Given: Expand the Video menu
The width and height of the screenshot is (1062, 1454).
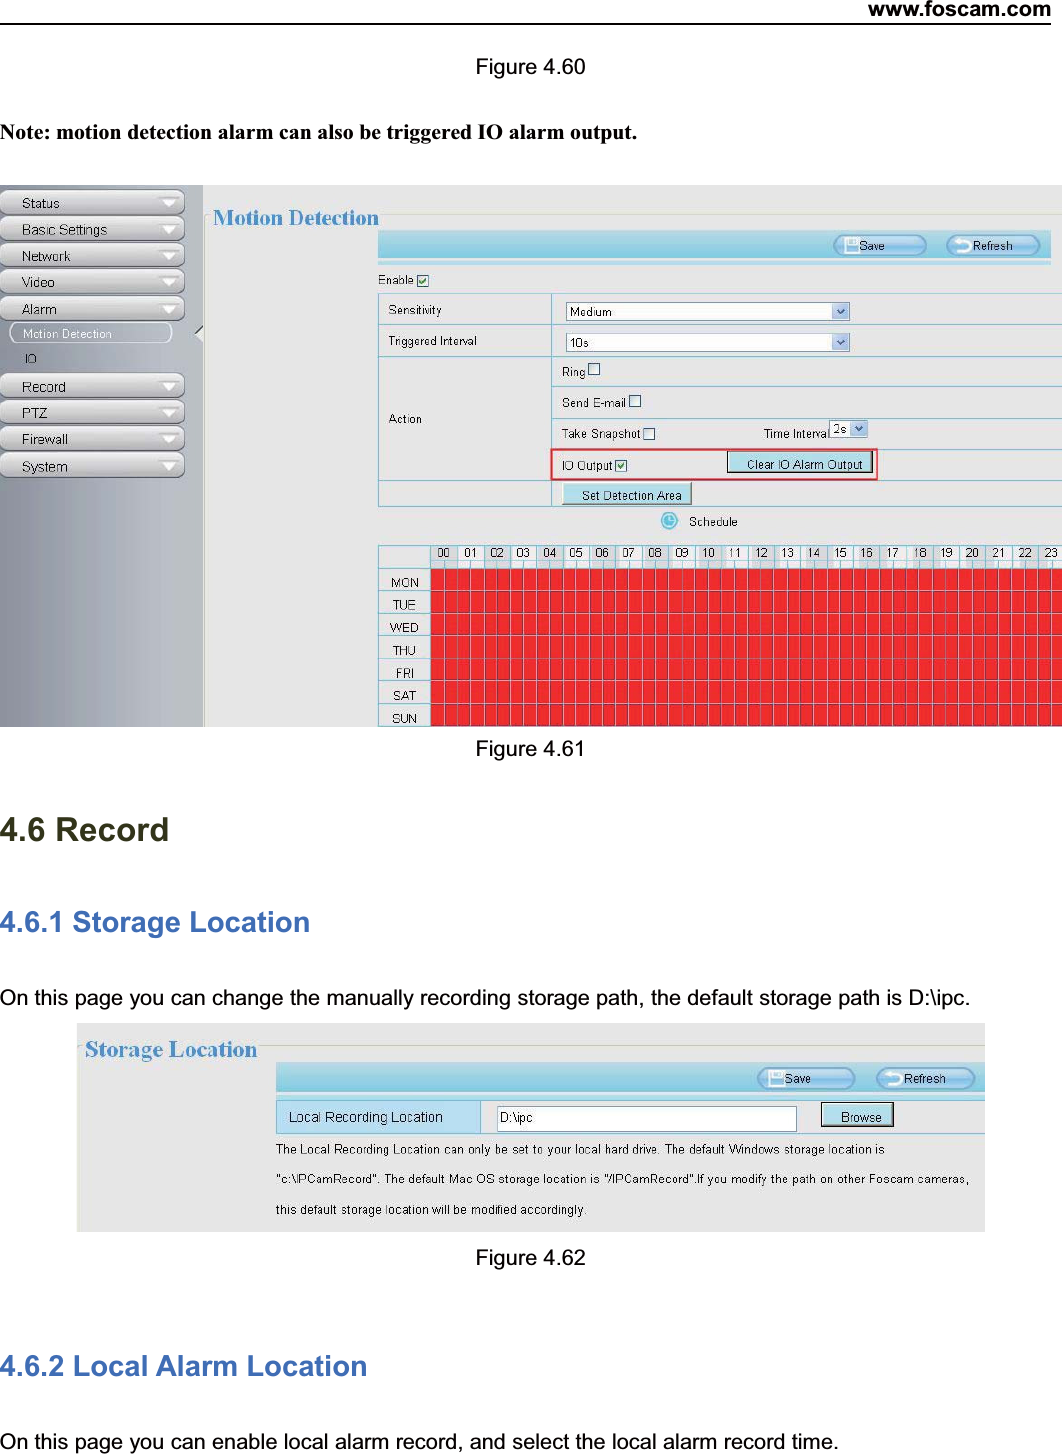Looking at the screenshot, I should coord(92,282).
